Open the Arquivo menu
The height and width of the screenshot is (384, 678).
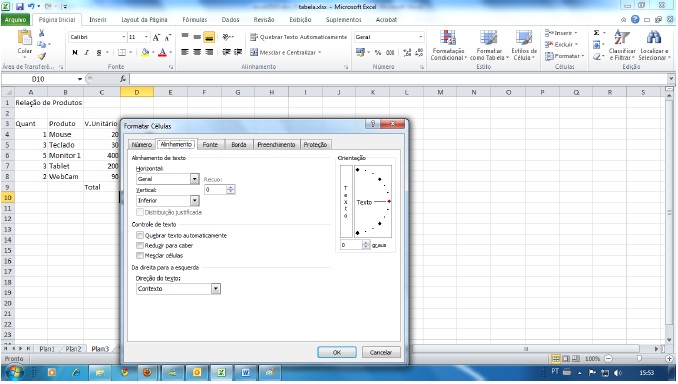click(x=16, y=20)
